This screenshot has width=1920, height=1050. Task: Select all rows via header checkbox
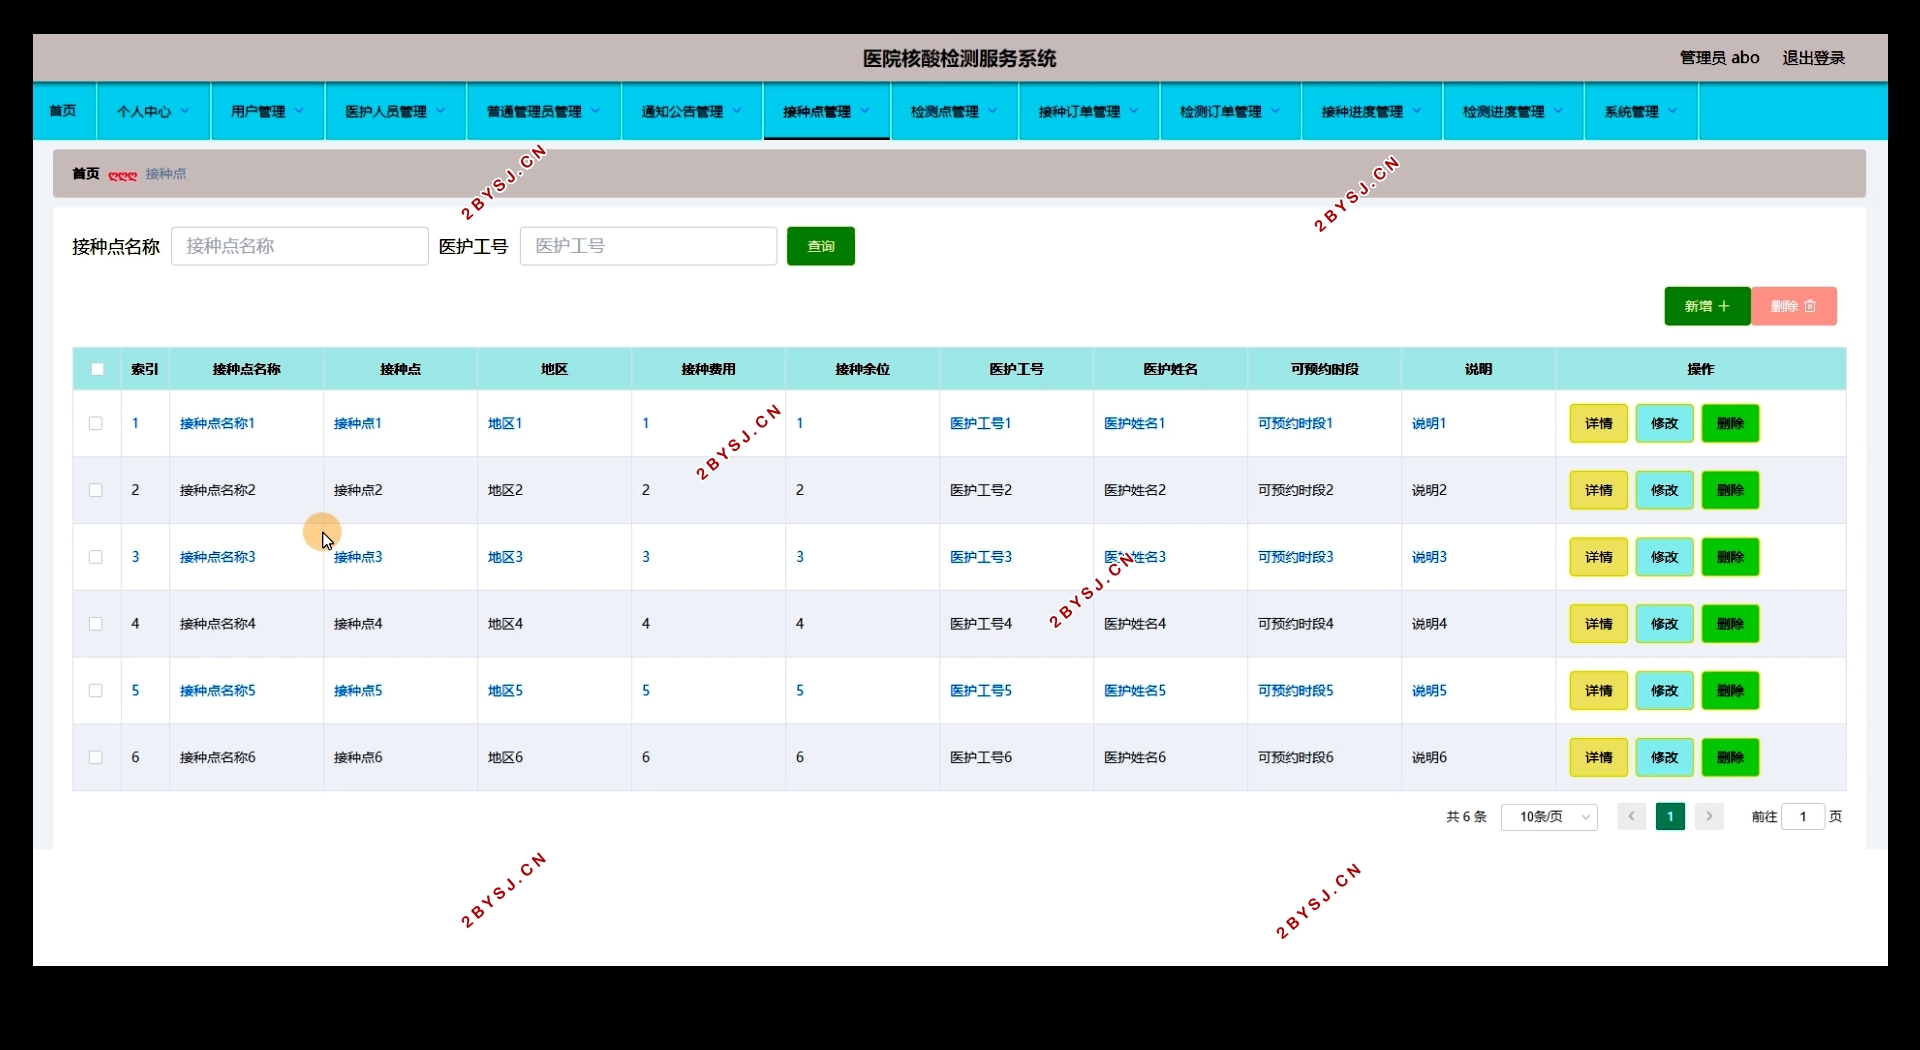coord(97,369)
